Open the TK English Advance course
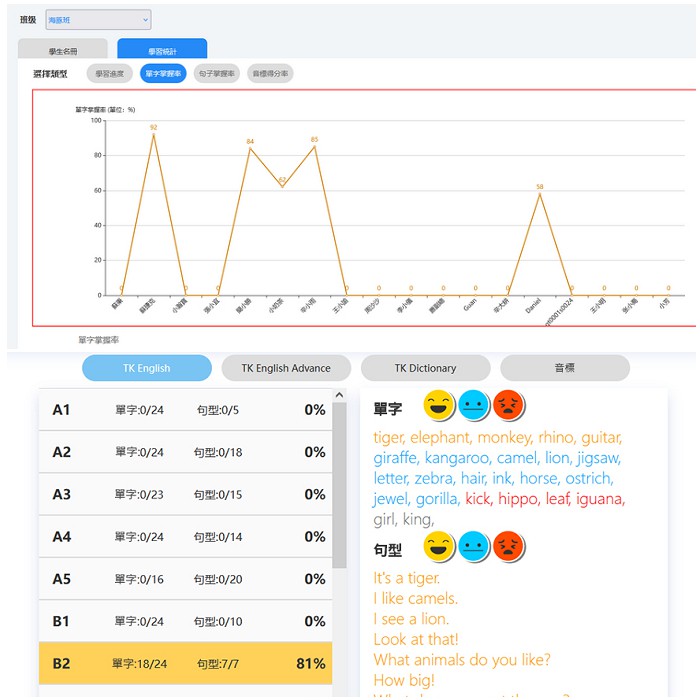Viewport: 700px width, 700px height. [286, 368]
